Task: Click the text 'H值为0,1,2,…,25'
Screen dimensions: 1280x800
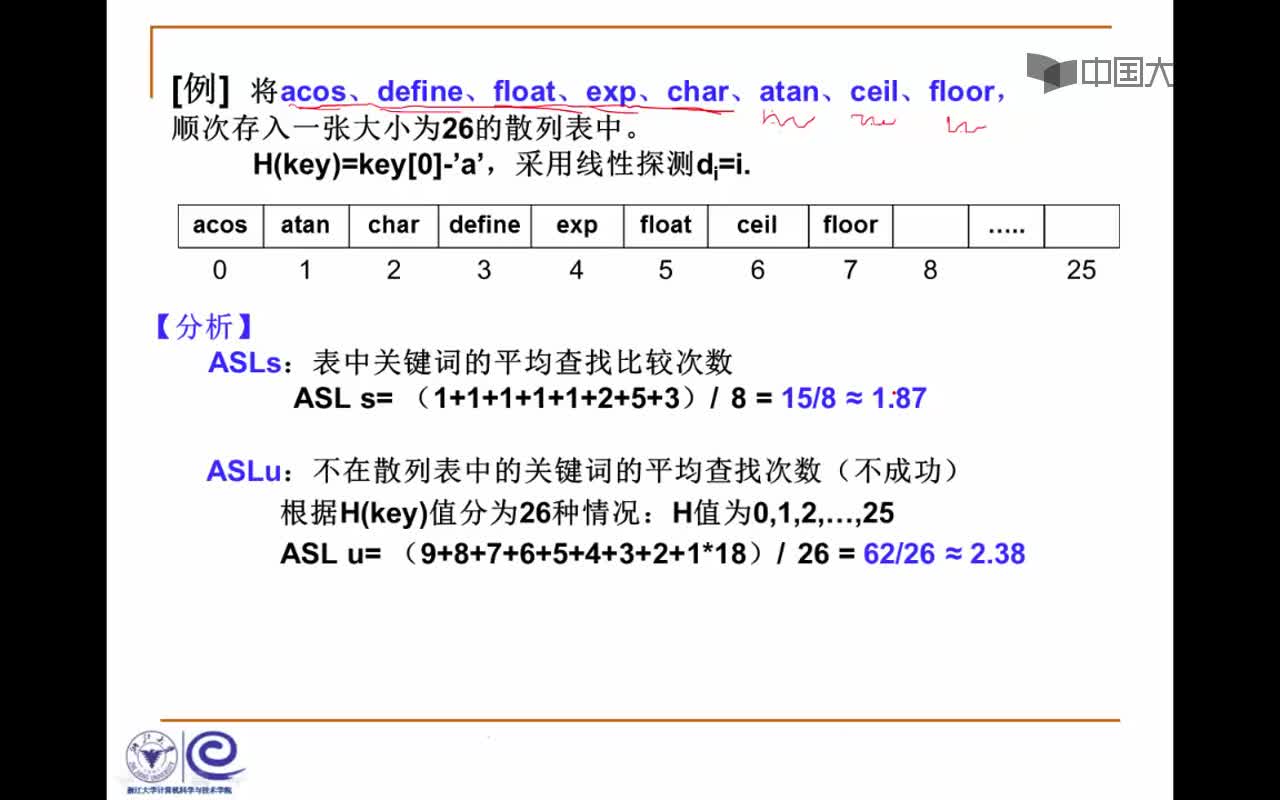Action: tap(783, 514)
